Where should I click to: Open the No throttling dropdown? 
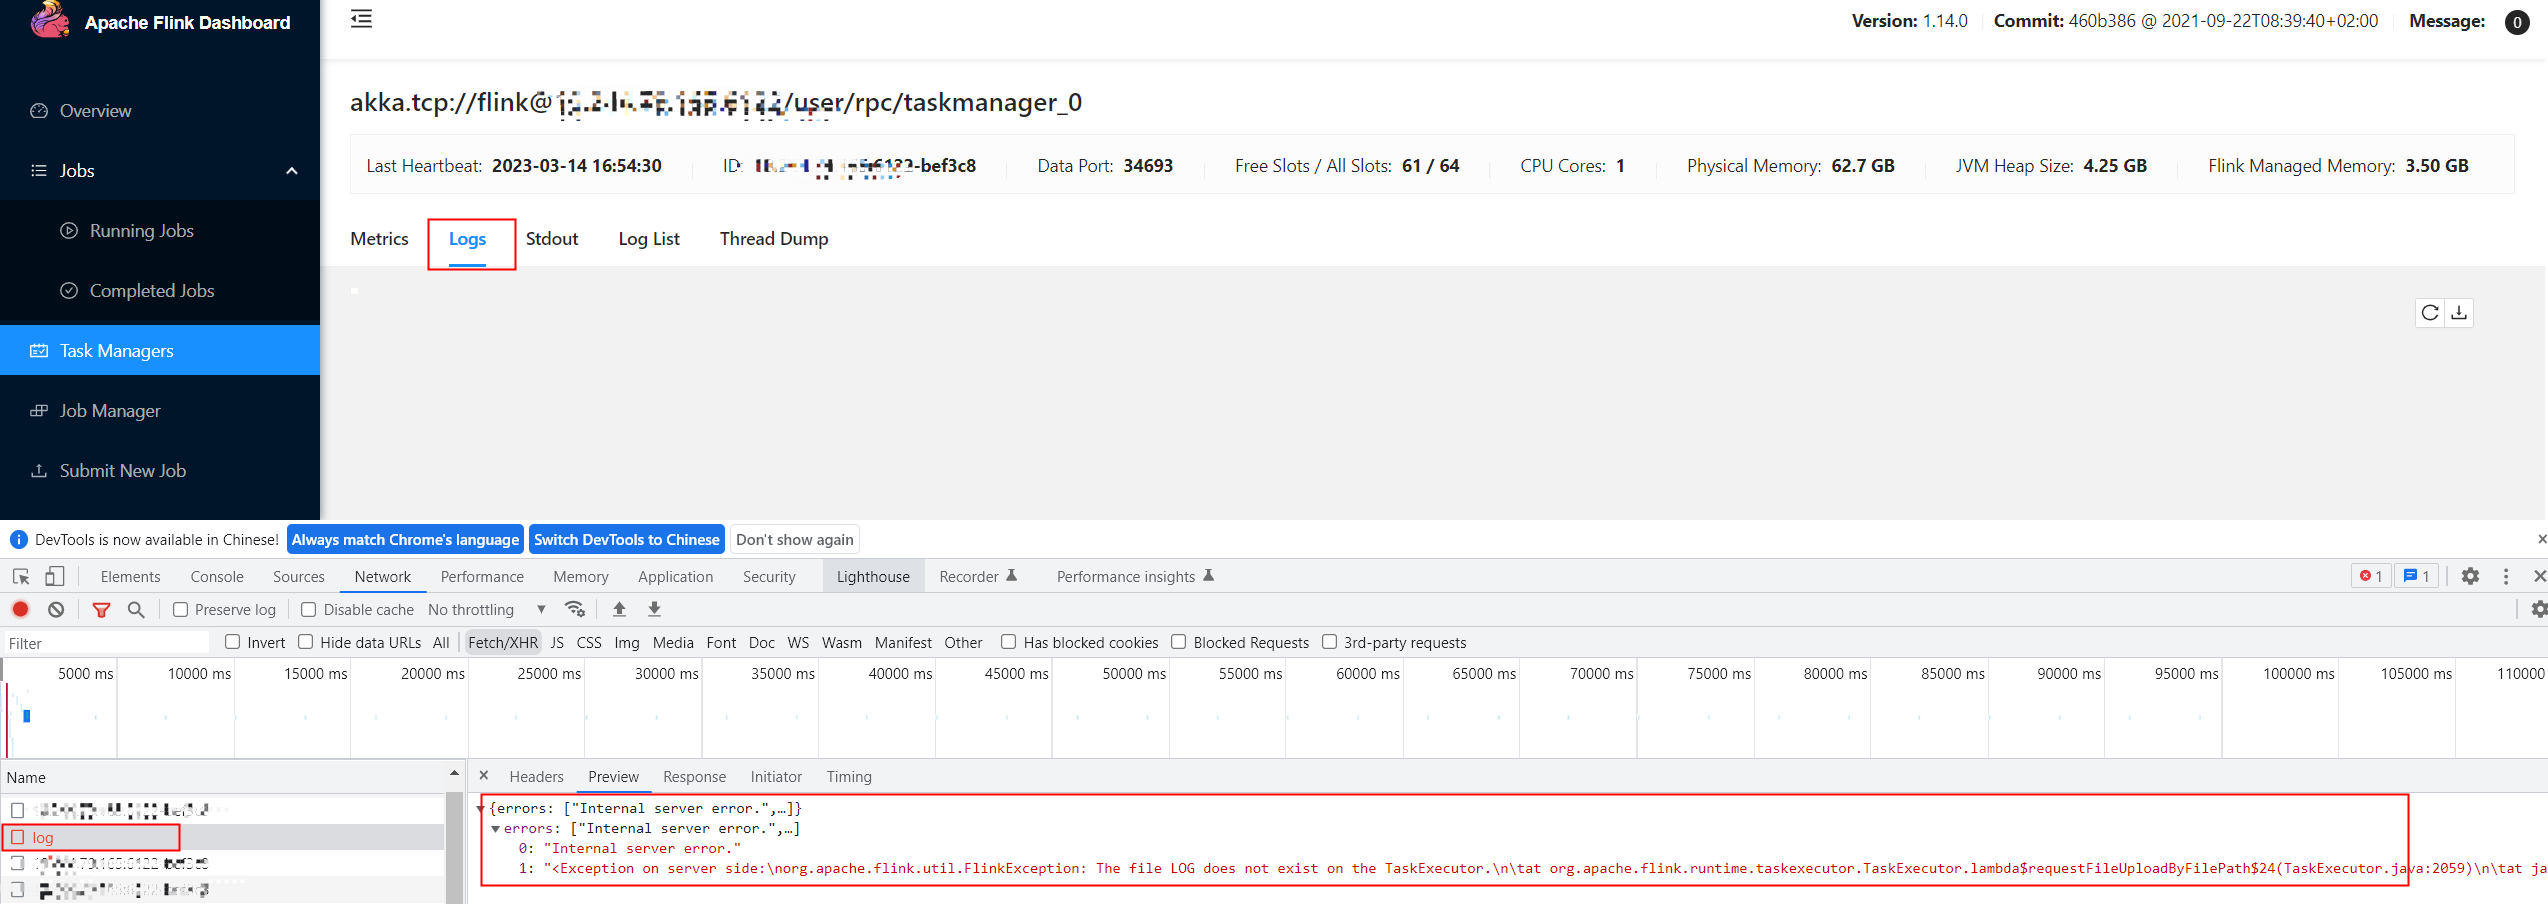point(487,609)
